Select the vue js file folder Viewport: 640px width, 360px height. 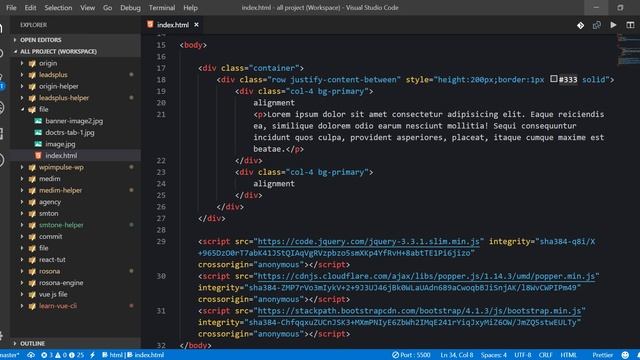click(x=53, y=294)
